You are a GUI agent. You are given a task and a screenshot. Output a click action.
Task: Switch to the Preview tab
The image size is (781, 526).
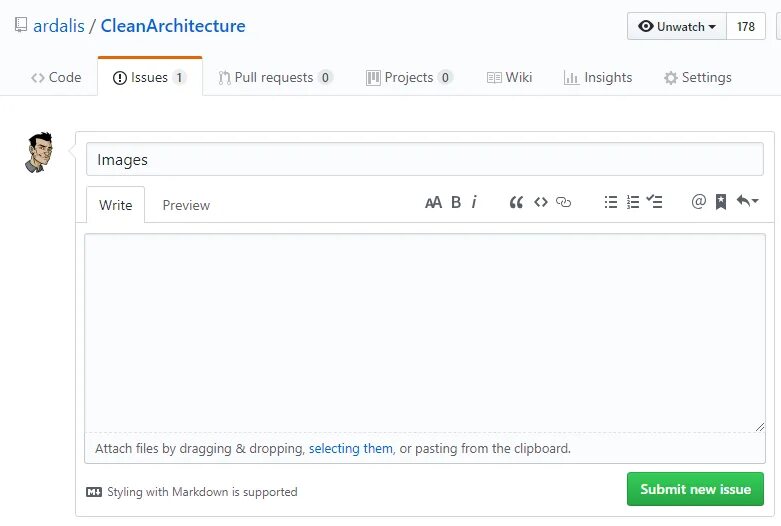point(186,205)
